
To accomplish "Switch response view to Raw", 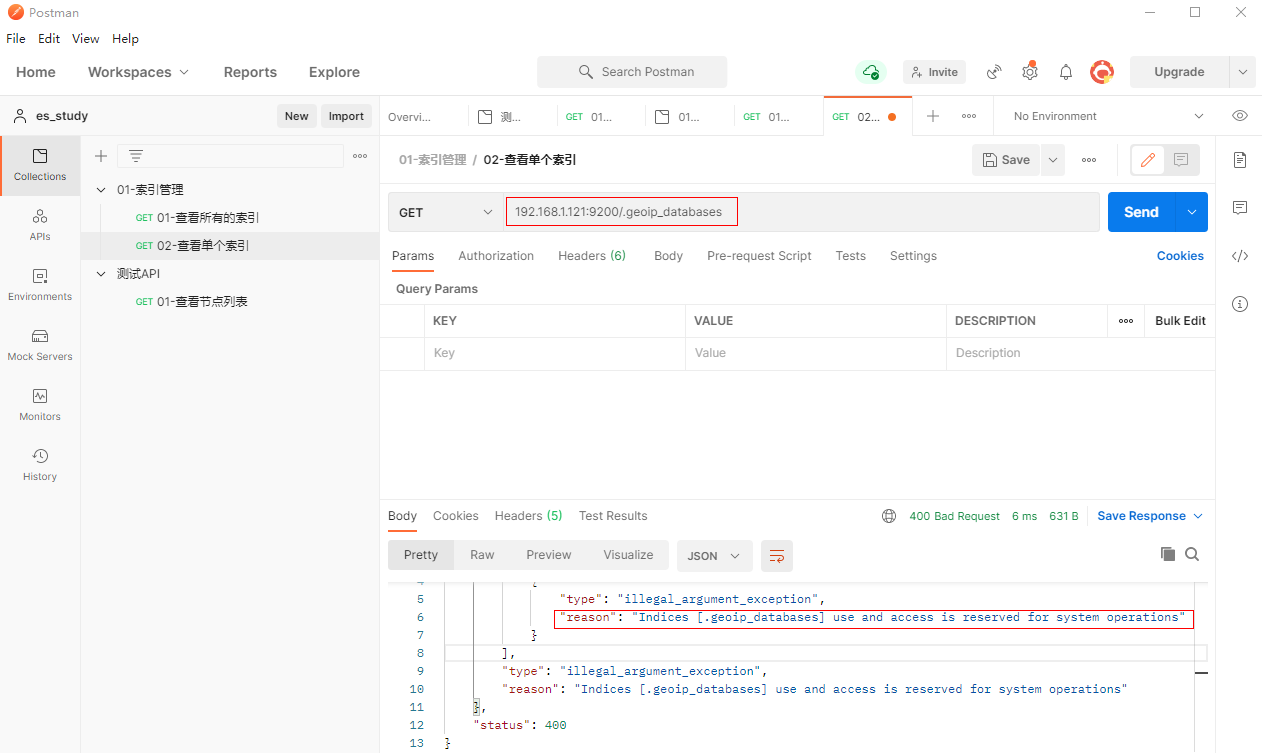I will coord(482,555).
